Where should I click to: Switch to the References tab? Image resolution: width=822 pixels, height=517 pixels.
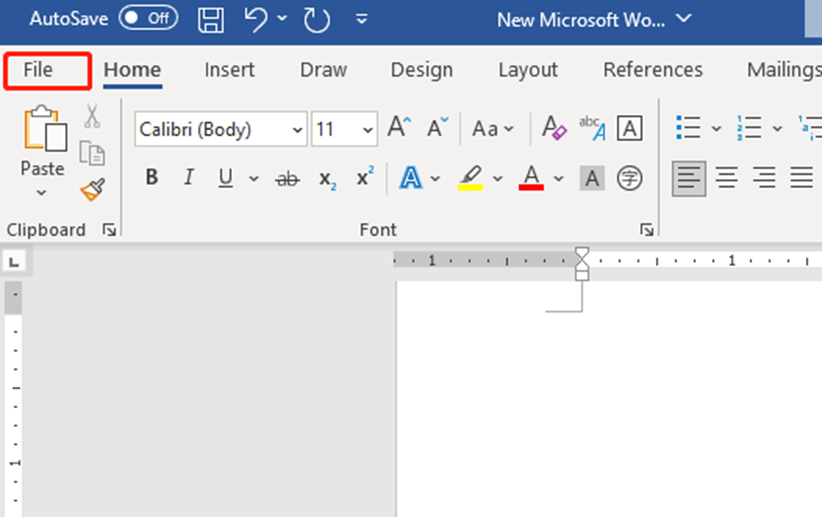pyautogui.click(x=653, y=70)
